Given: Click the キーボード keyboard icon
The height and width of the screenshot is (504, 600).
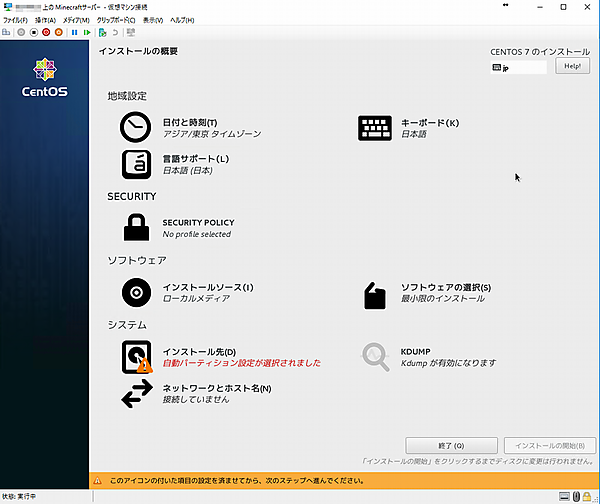Looking at the screenshot, I should coord(374,127).
